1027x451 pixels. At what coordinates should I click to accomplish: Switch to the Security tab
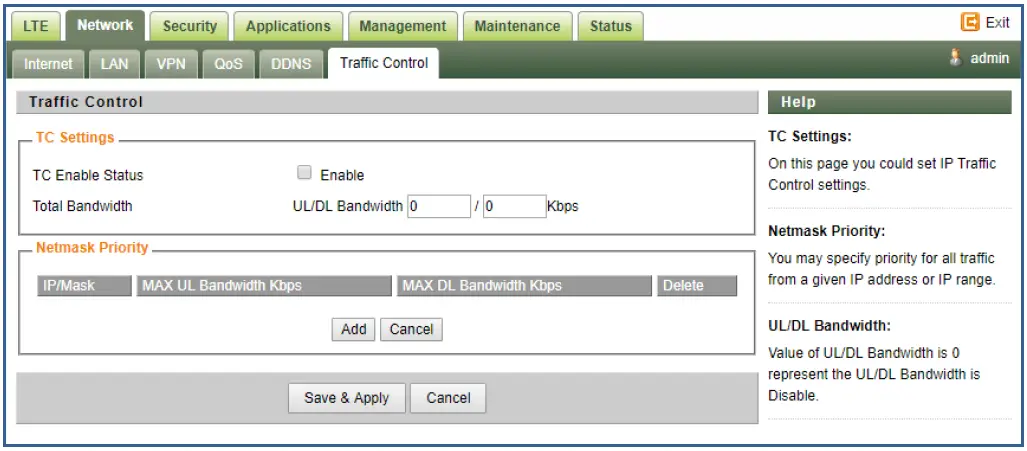click(x=189, y=26)
